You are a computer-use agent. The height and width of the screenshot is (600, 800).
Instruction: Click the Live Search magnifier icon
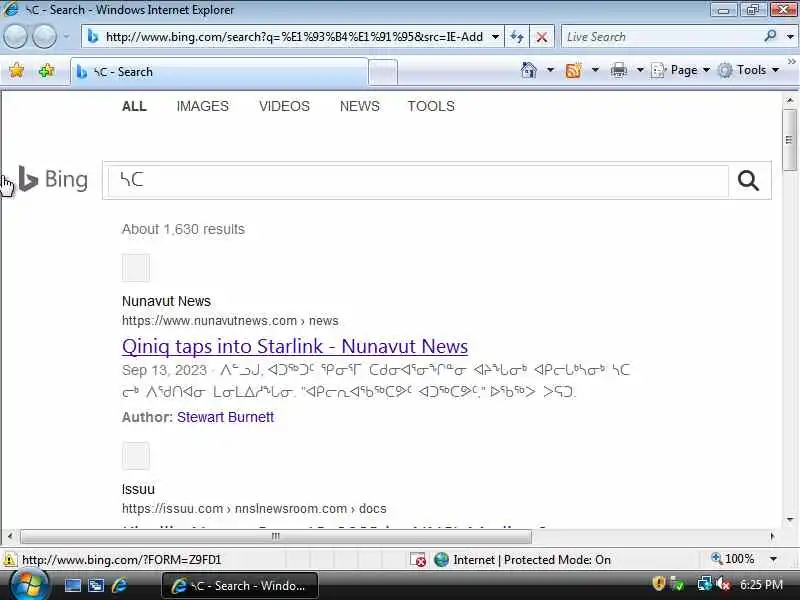tap(770, 36)
